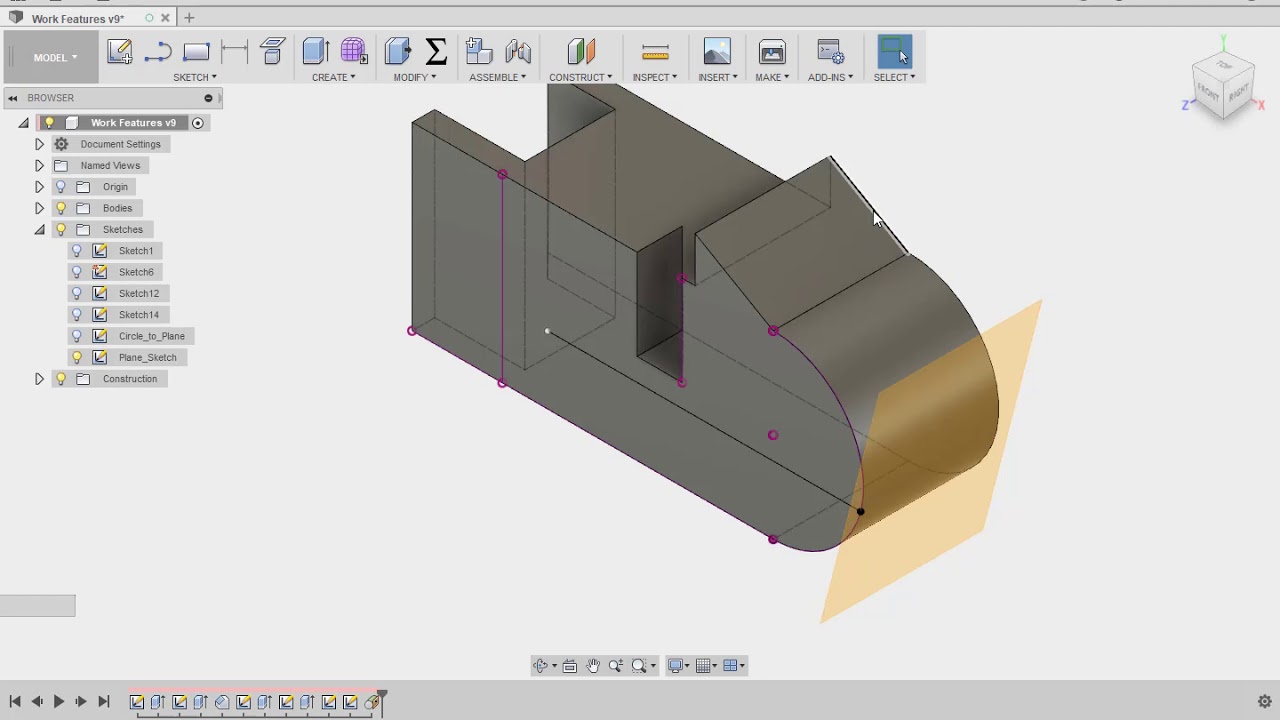
Task: Open Change Parameters via the sigma icon
Action: coord(436,52)
